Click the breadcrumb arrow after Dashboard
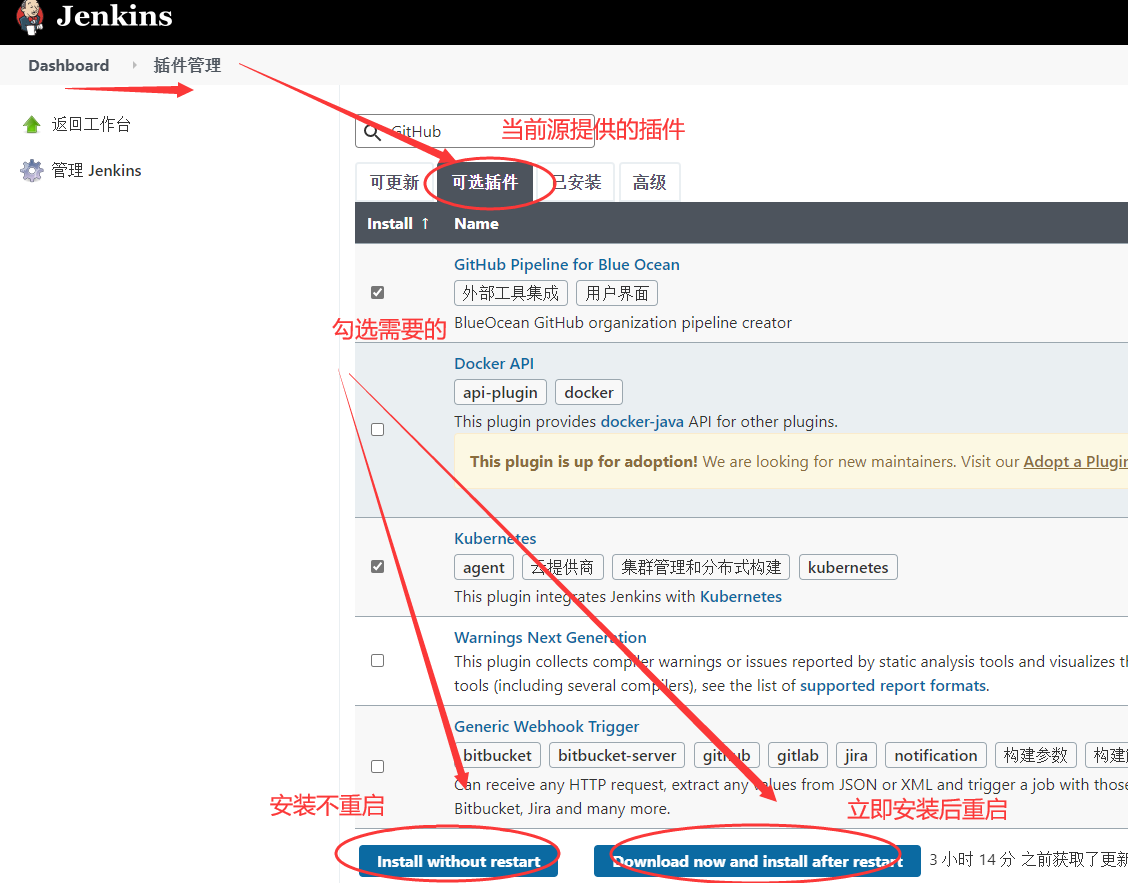The image size is (1128, 883). pos(134,65)
